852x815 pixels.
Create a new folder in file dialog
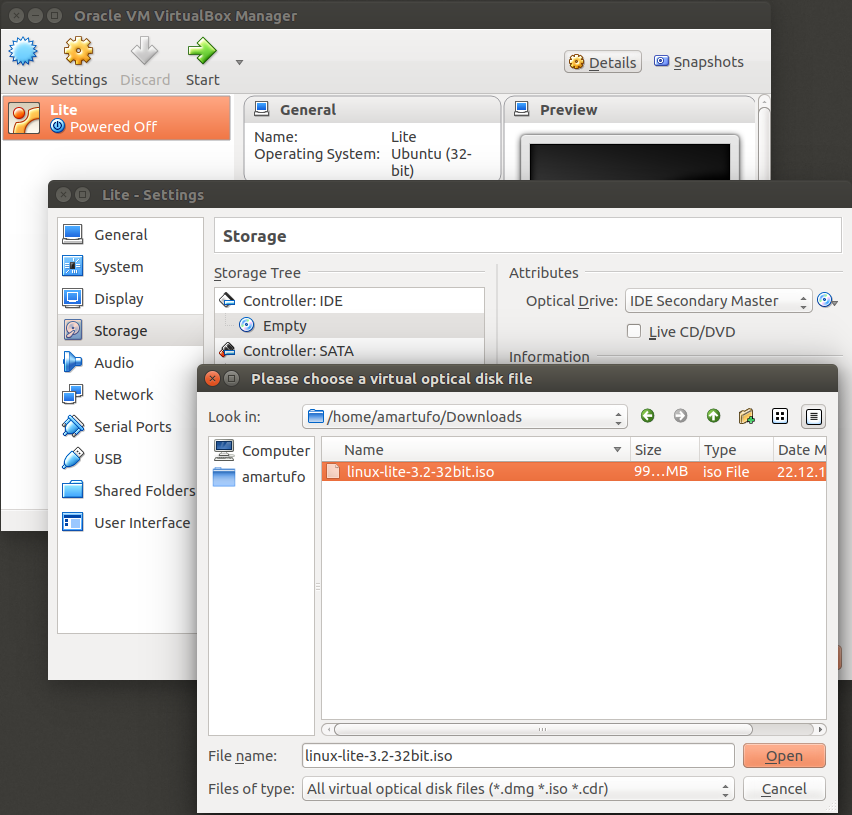point(747,416)
